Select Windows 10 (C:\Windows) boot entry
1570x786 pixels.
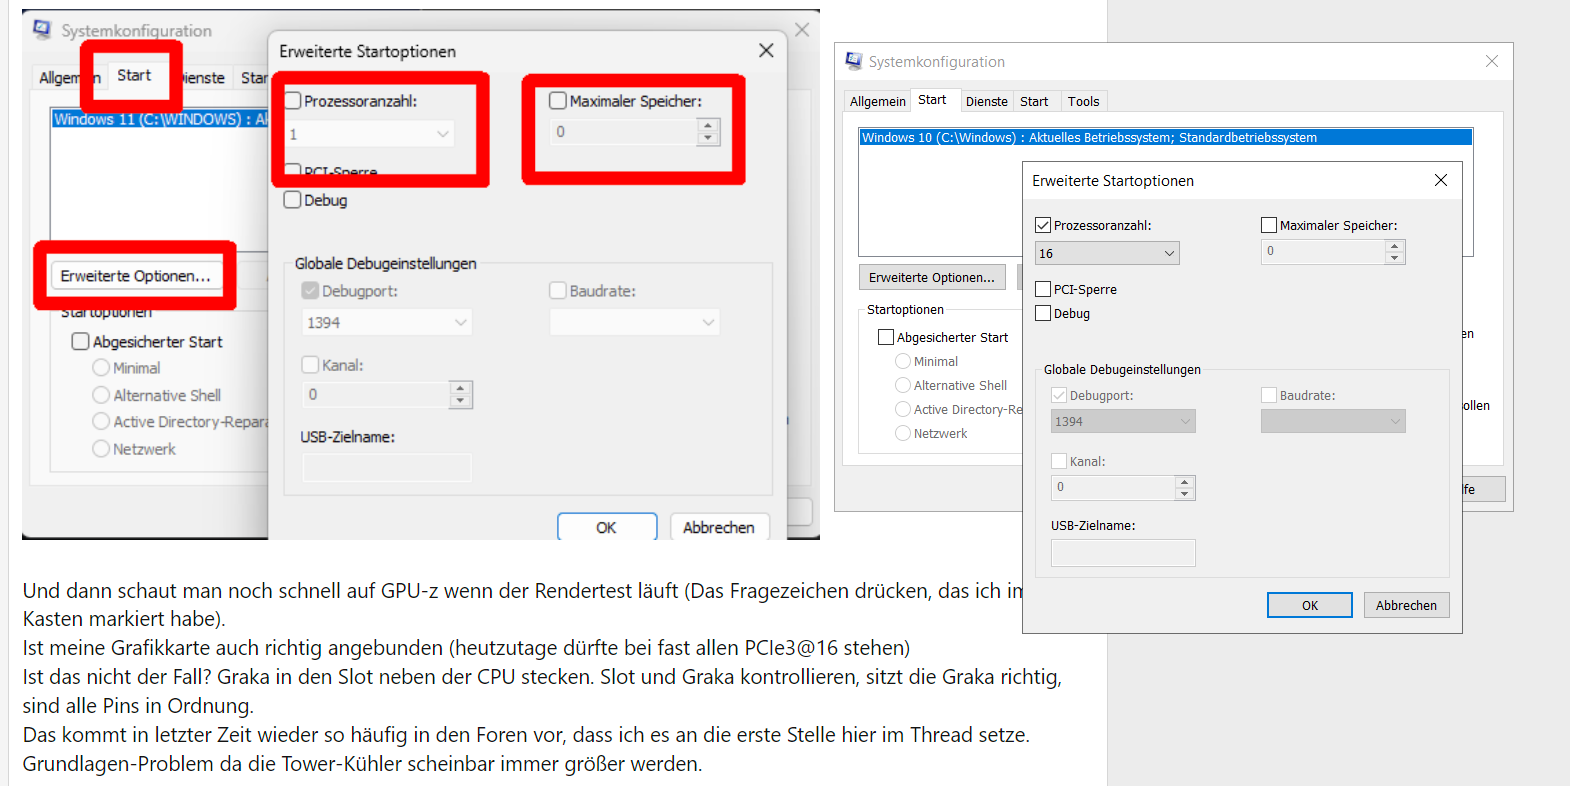[x=1166, y=137]
